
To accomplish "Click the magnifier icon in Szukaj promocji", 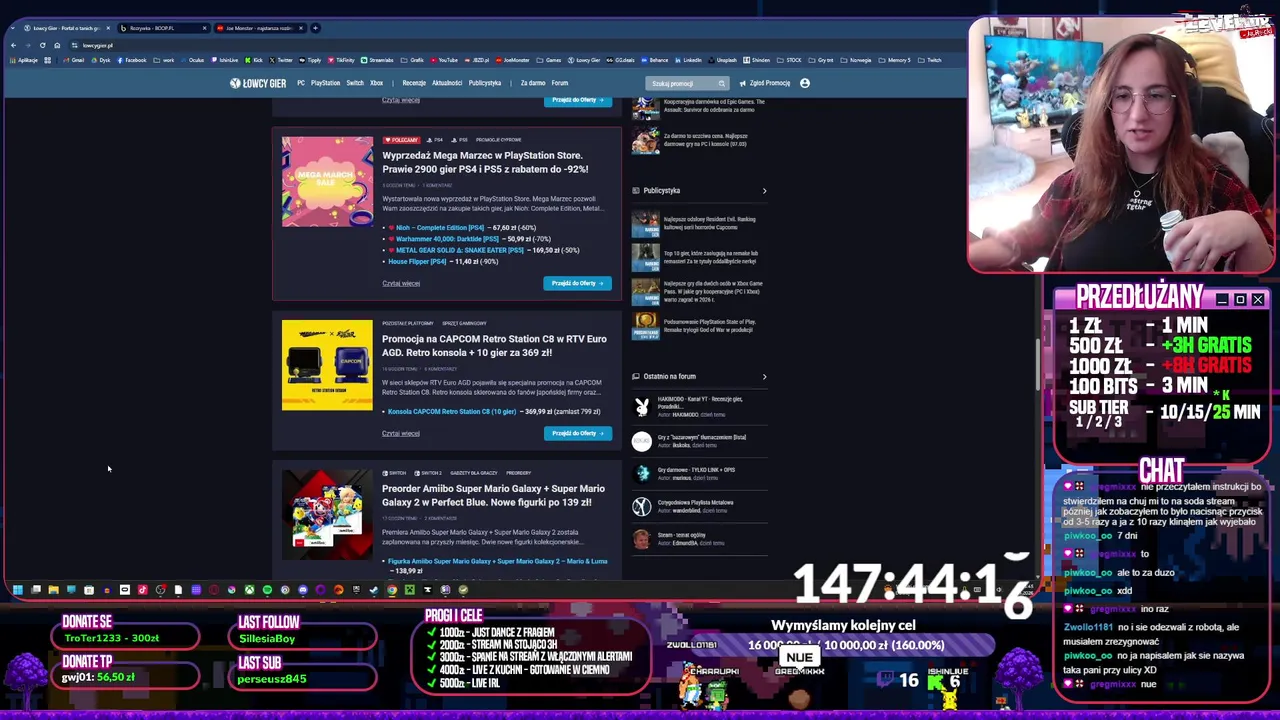I will [721, 84].
